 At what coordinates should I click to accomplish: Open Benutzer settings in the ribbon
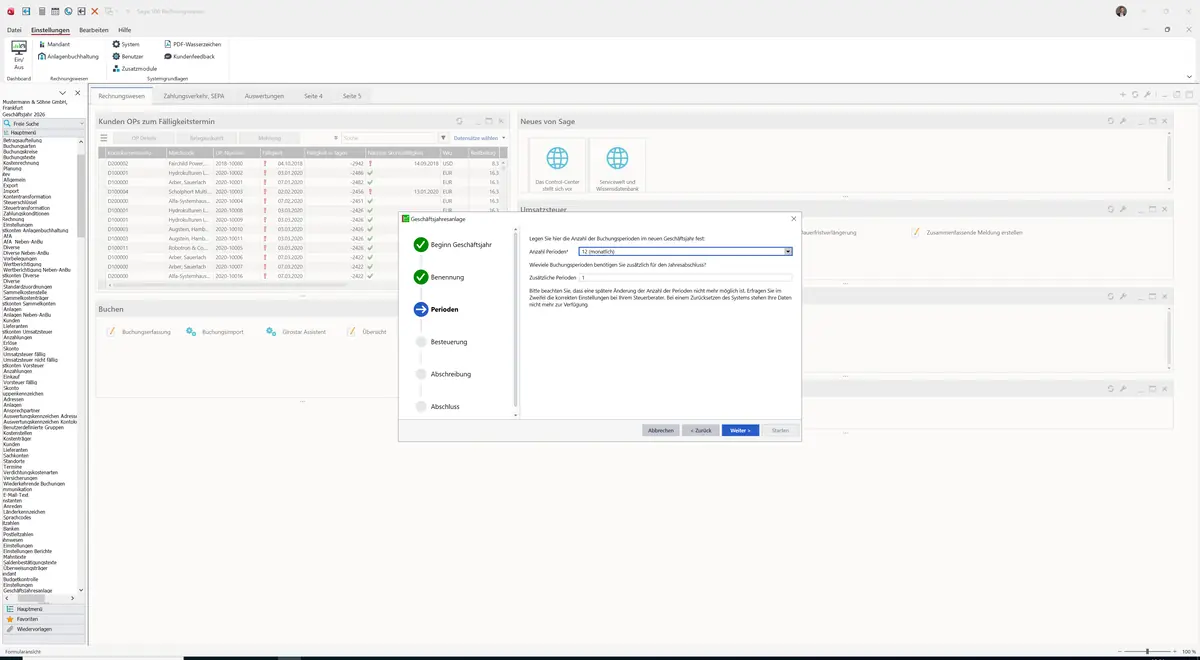pyautogui.click(x=128, y=57)
